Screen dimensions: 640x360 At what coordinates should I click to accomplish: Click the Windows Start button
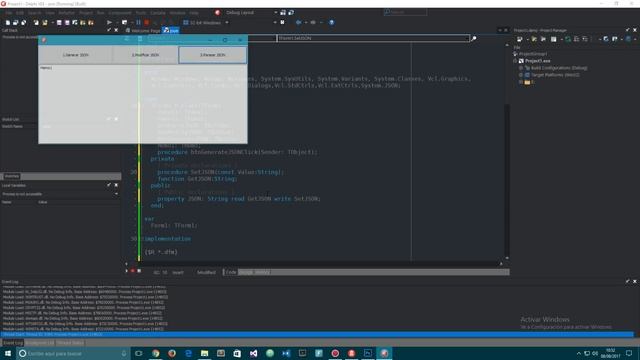pyautogui.click(x=8, y=353)
